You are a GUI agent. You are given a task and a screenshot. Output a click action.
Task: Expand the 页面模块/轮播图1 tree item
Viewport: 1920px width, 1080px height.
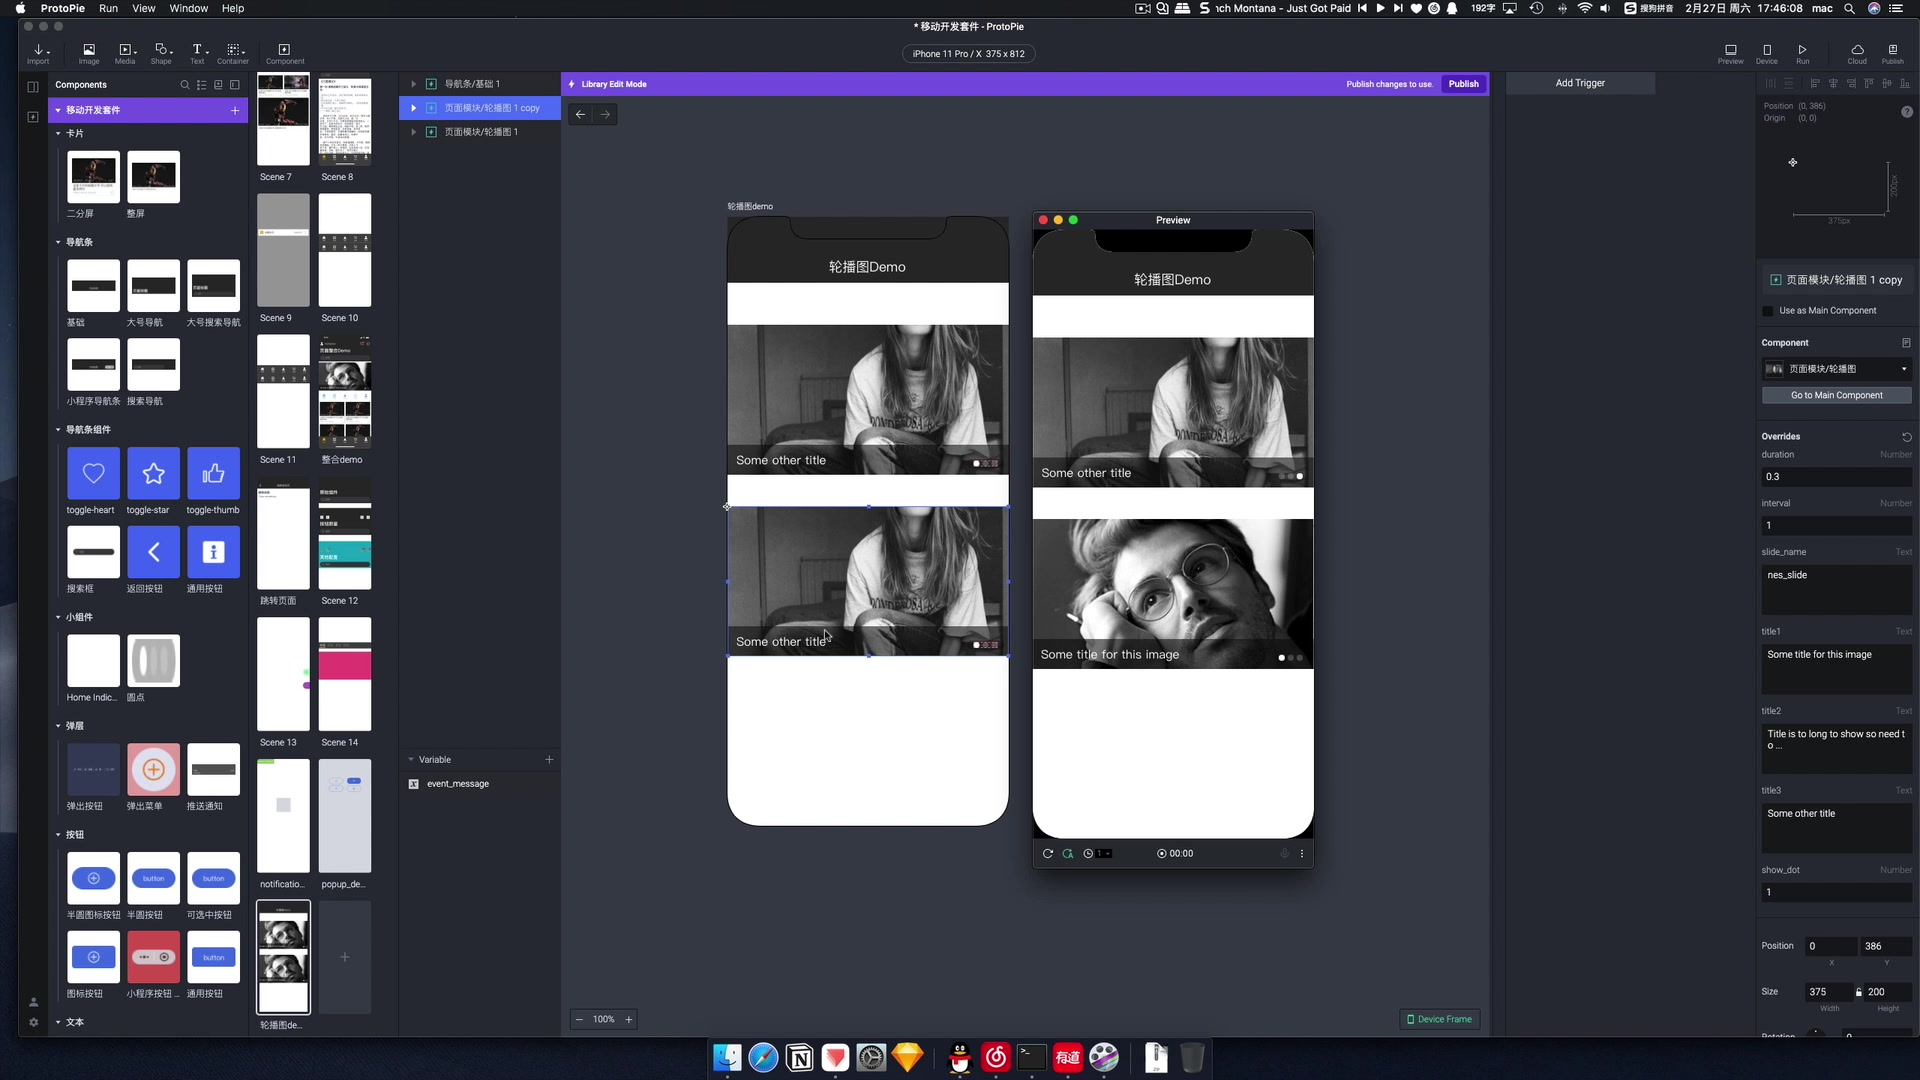point(414,131)
